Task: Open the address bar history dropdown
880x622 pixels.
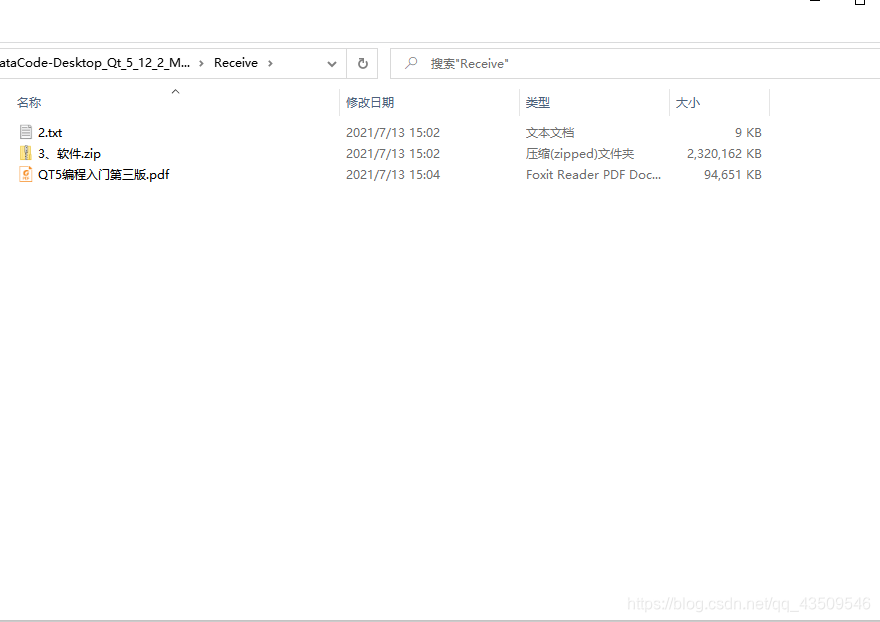Action: pyautogui.click(x=332, y=64)
